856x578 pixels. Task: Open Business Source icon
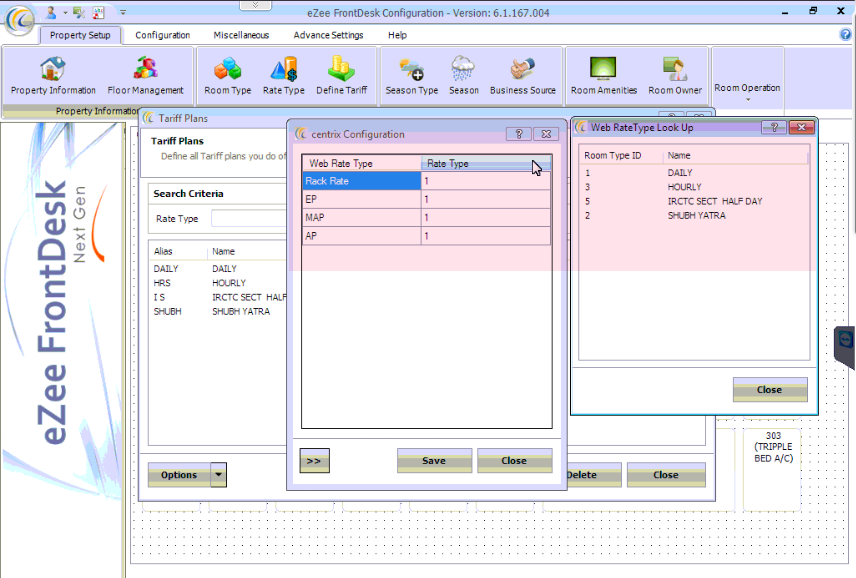click(x=522, y=76)
